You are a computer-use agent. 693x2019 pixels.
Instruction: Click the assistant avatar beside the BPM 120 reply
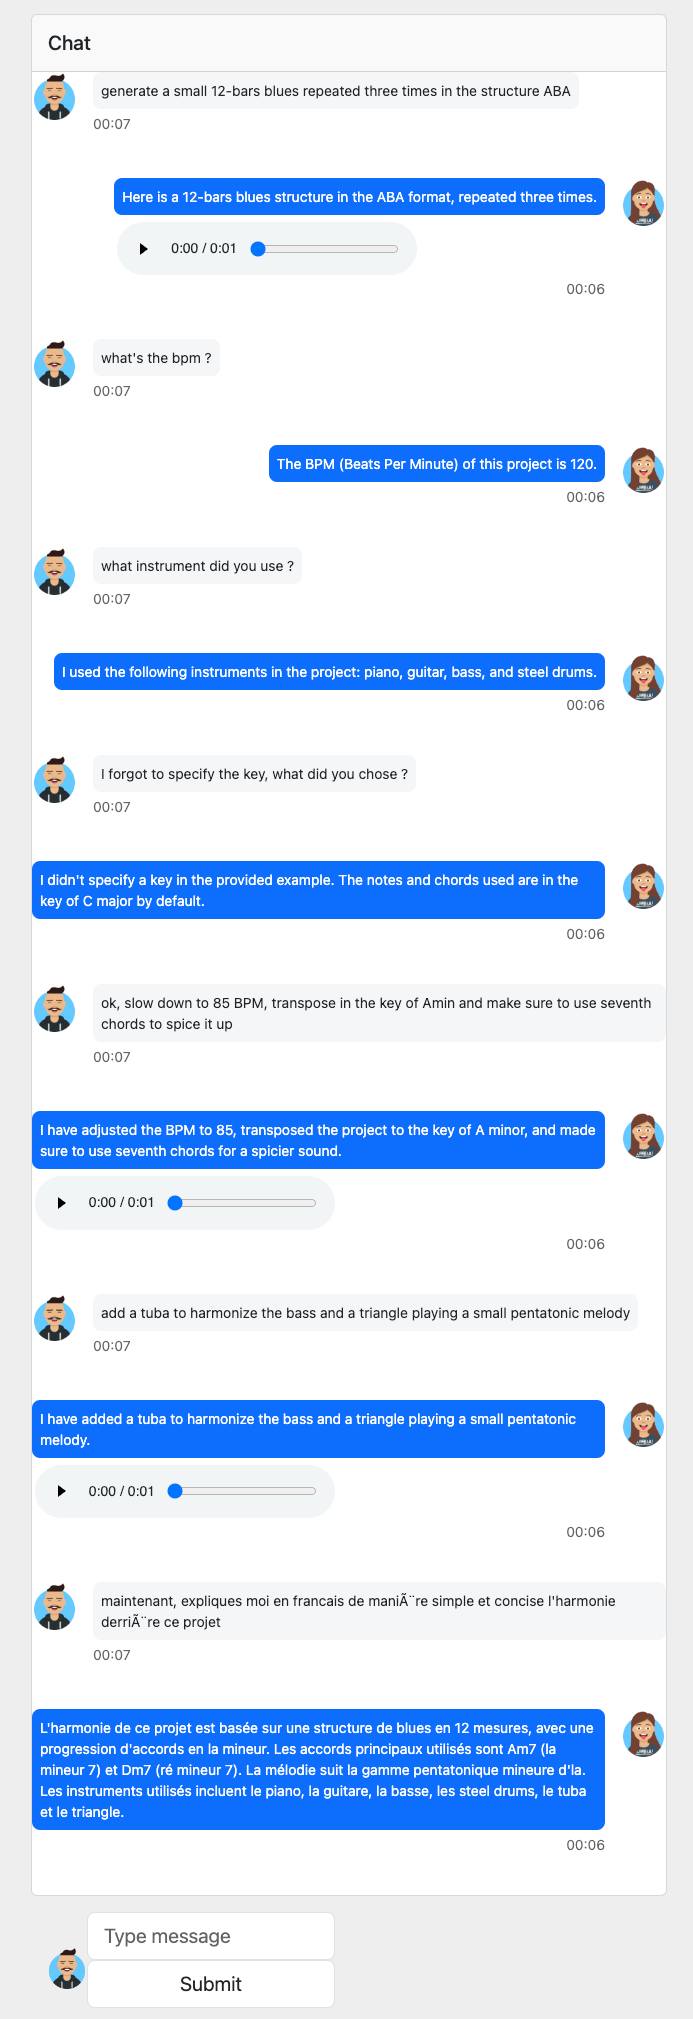tap(643, 470)
